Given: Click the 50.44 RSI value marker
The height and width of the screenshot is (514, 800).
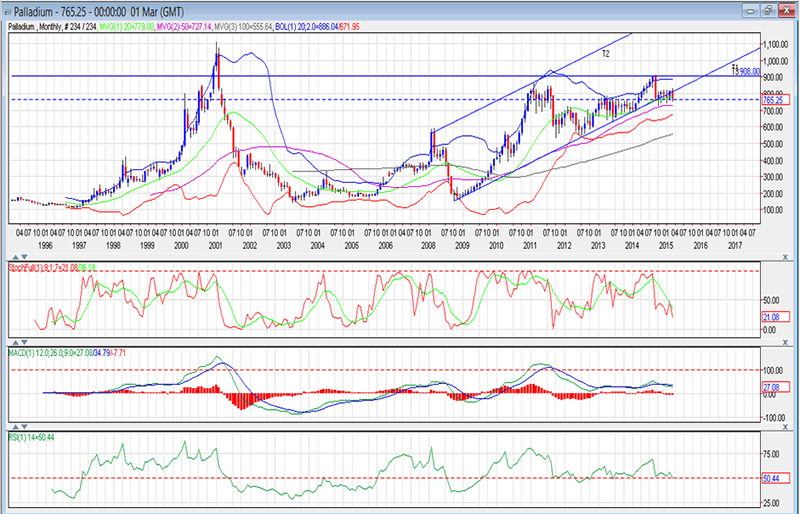Looking at the screenshot, I should pyautogui.click(x=771, y=479).
